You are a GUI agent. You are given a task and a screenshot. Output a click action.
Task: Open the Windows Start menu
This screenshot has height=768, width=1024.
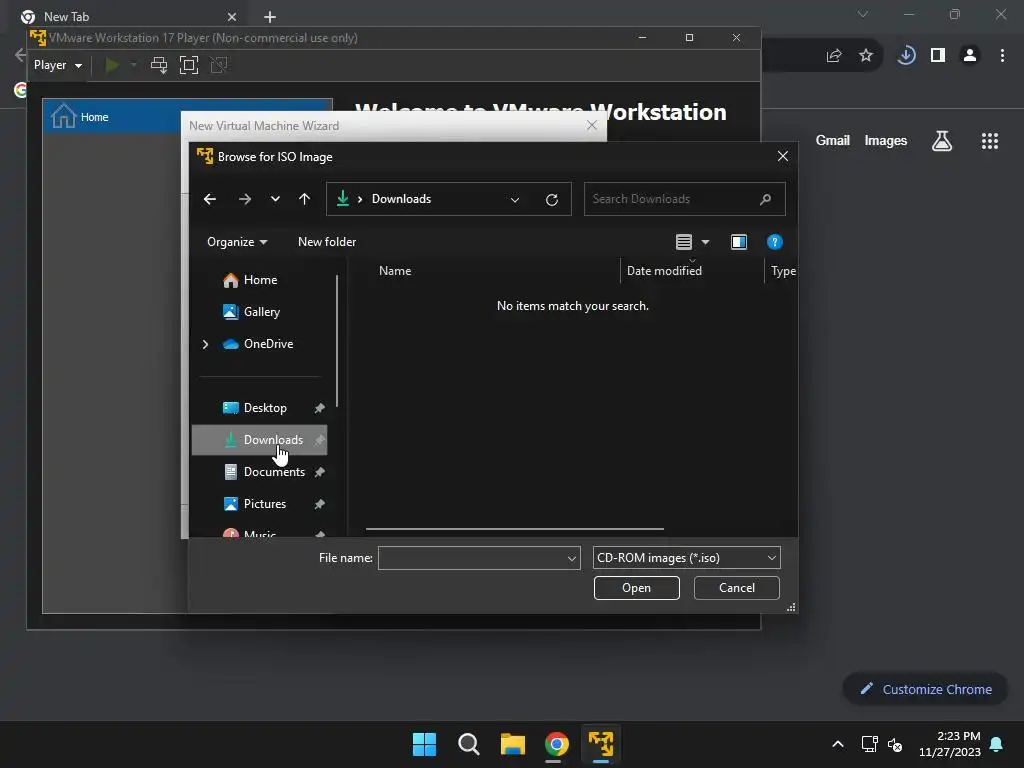424,744
